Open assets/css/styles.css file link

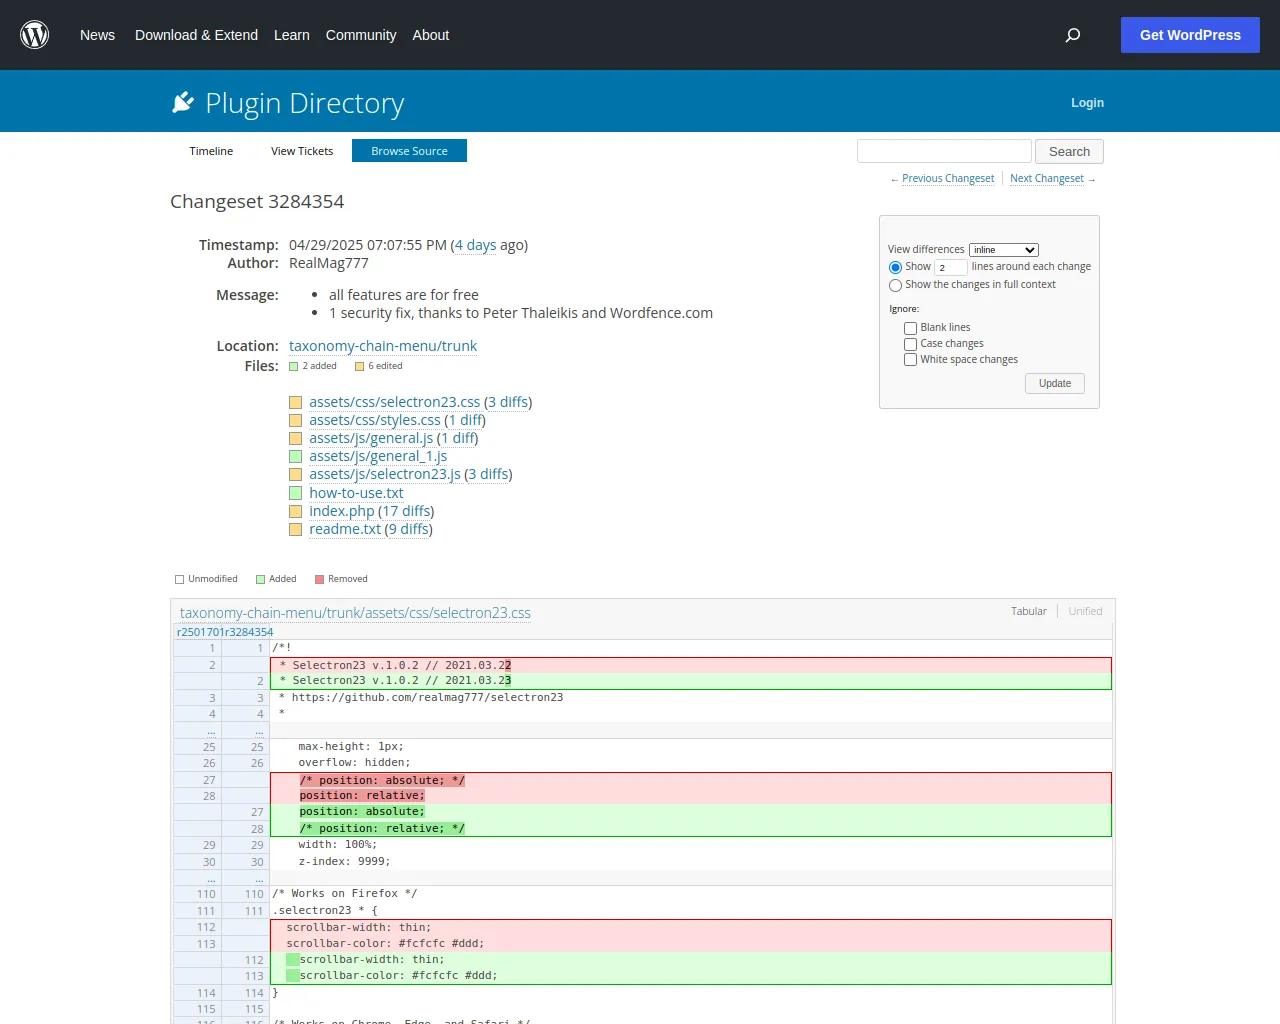[x=375, y=421]
